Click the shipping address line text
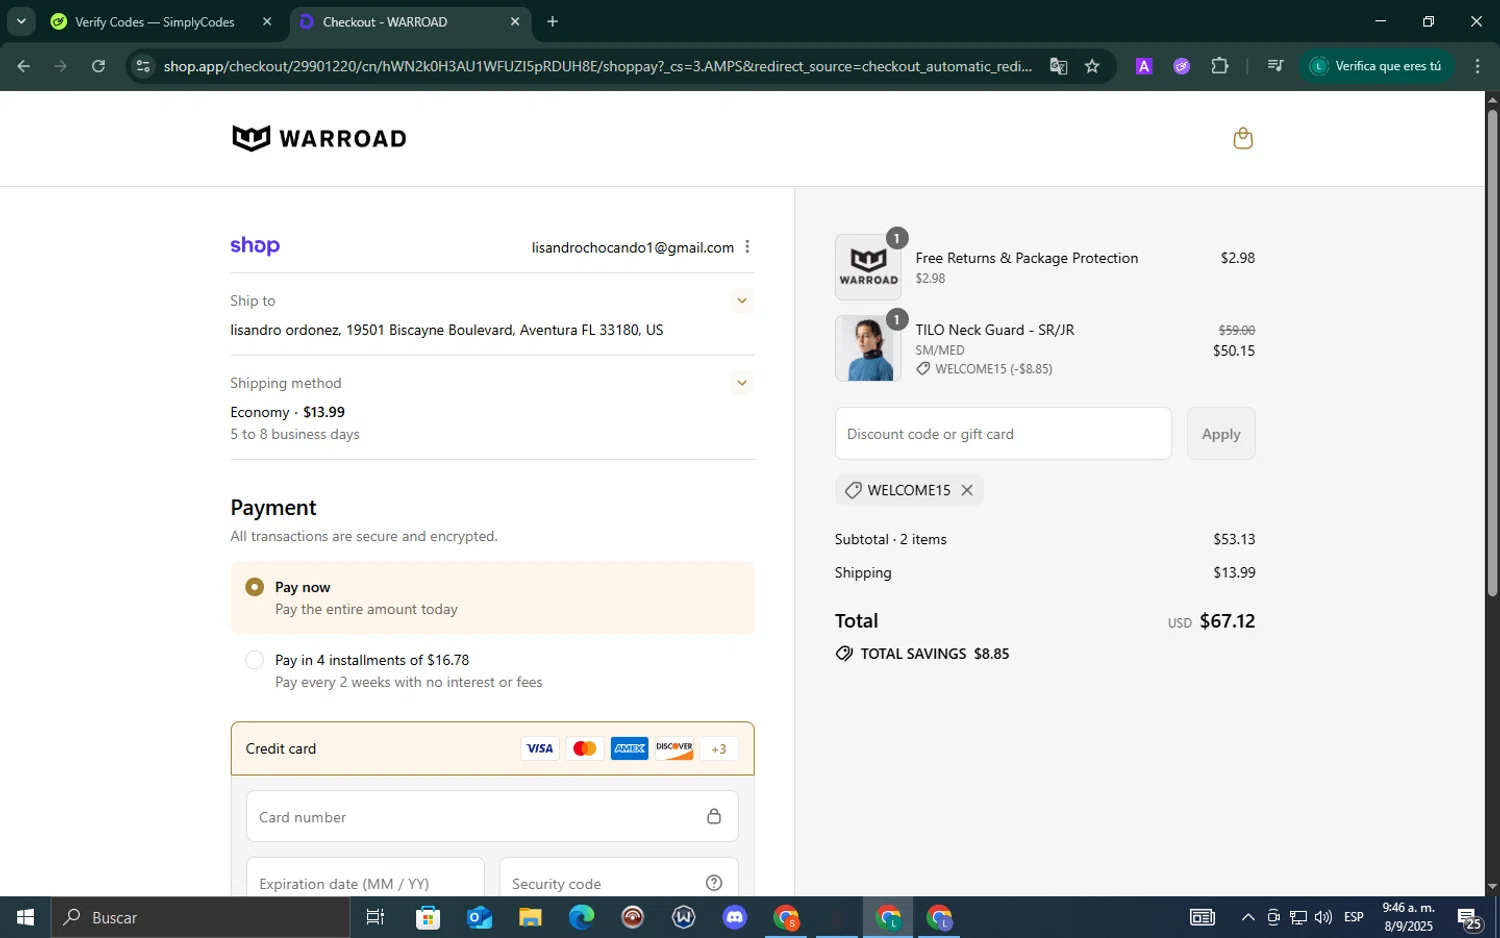 pyautogui.click(x=447, y=330)
